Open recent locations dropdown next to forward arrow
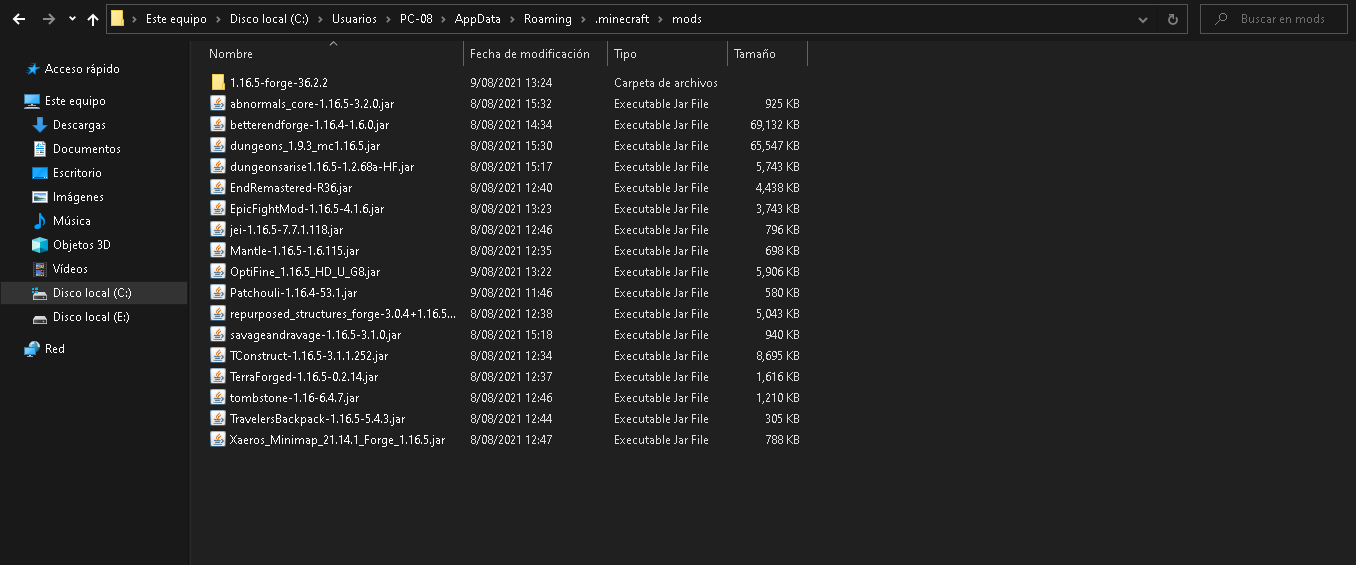 coord(72,19)
